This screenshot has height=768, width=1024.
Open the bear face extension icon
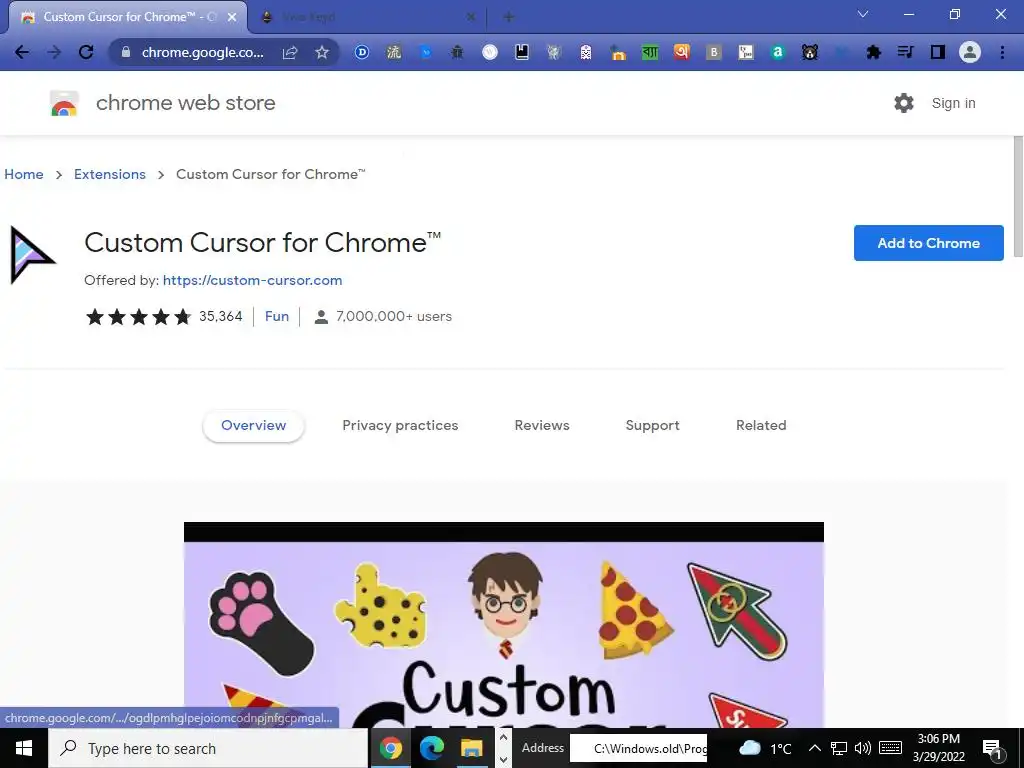click(810, 52)
